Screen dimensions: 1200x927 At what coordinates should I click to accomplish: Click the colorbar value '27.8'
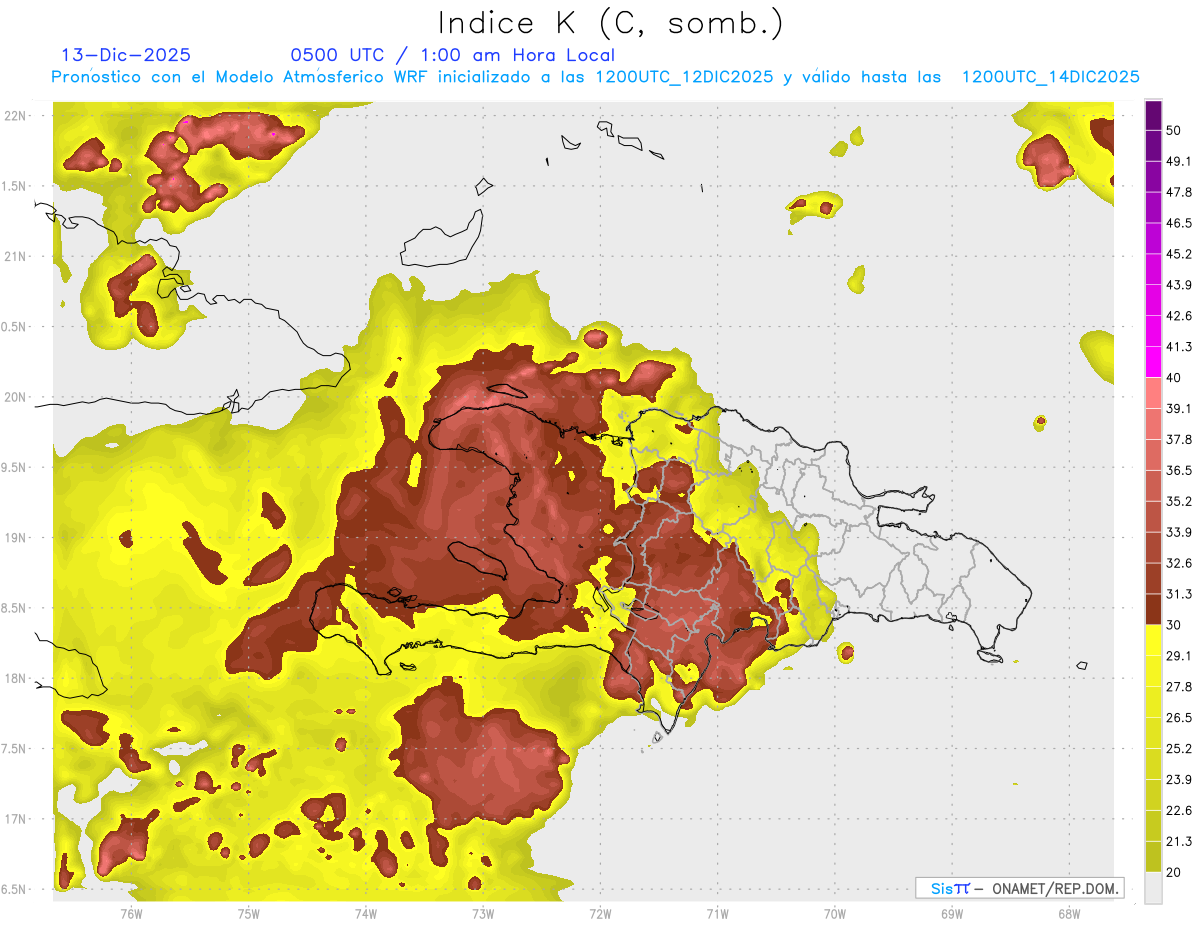1179,687
